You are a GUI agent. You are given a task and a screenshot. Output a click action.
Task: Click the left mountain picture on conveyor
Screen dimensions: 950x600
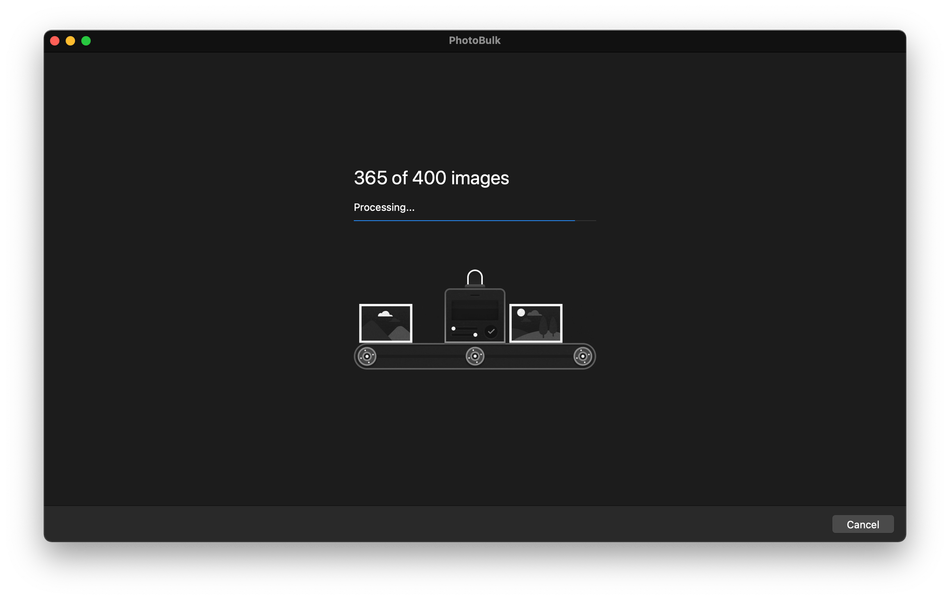pyautogui.click(x=385, y=323)
